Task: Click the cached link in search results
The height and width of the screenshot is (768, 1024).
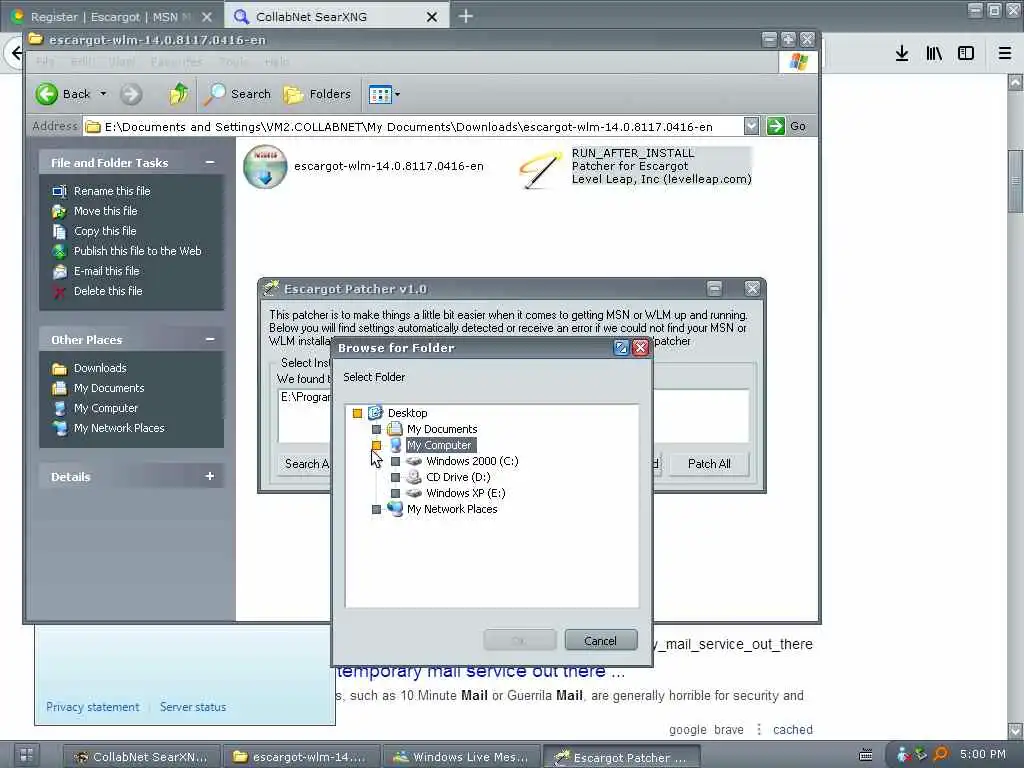Action: (793, 729)
